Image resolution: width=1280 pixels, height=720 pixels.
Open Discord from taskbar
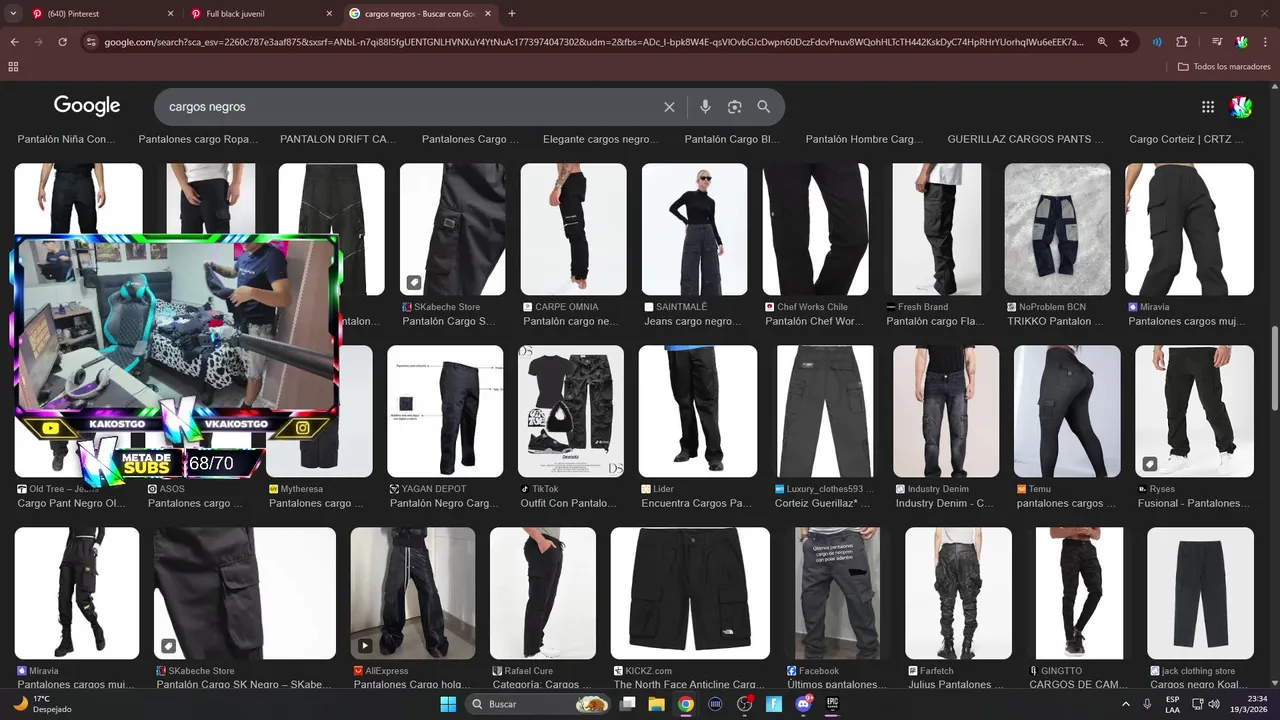tap(803, 704)
